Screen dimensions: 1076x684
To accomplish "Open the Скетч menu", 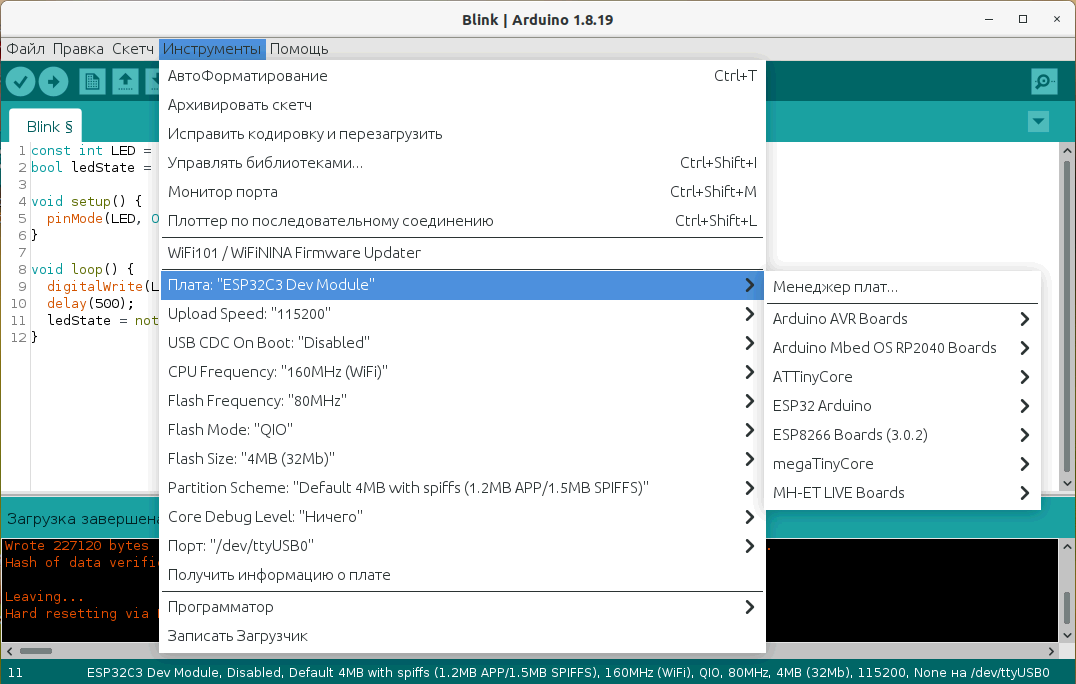I will tap(133, 49).
